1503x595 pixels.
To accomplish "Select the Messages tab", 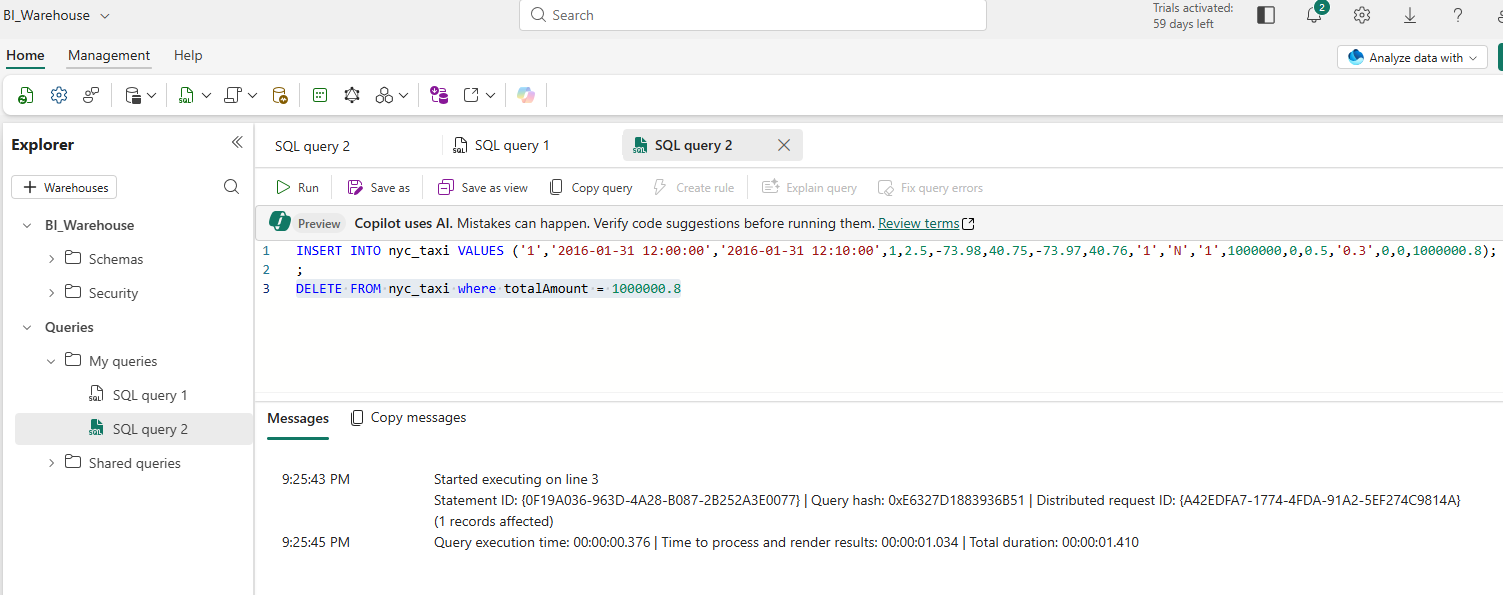I will point(298,418).
